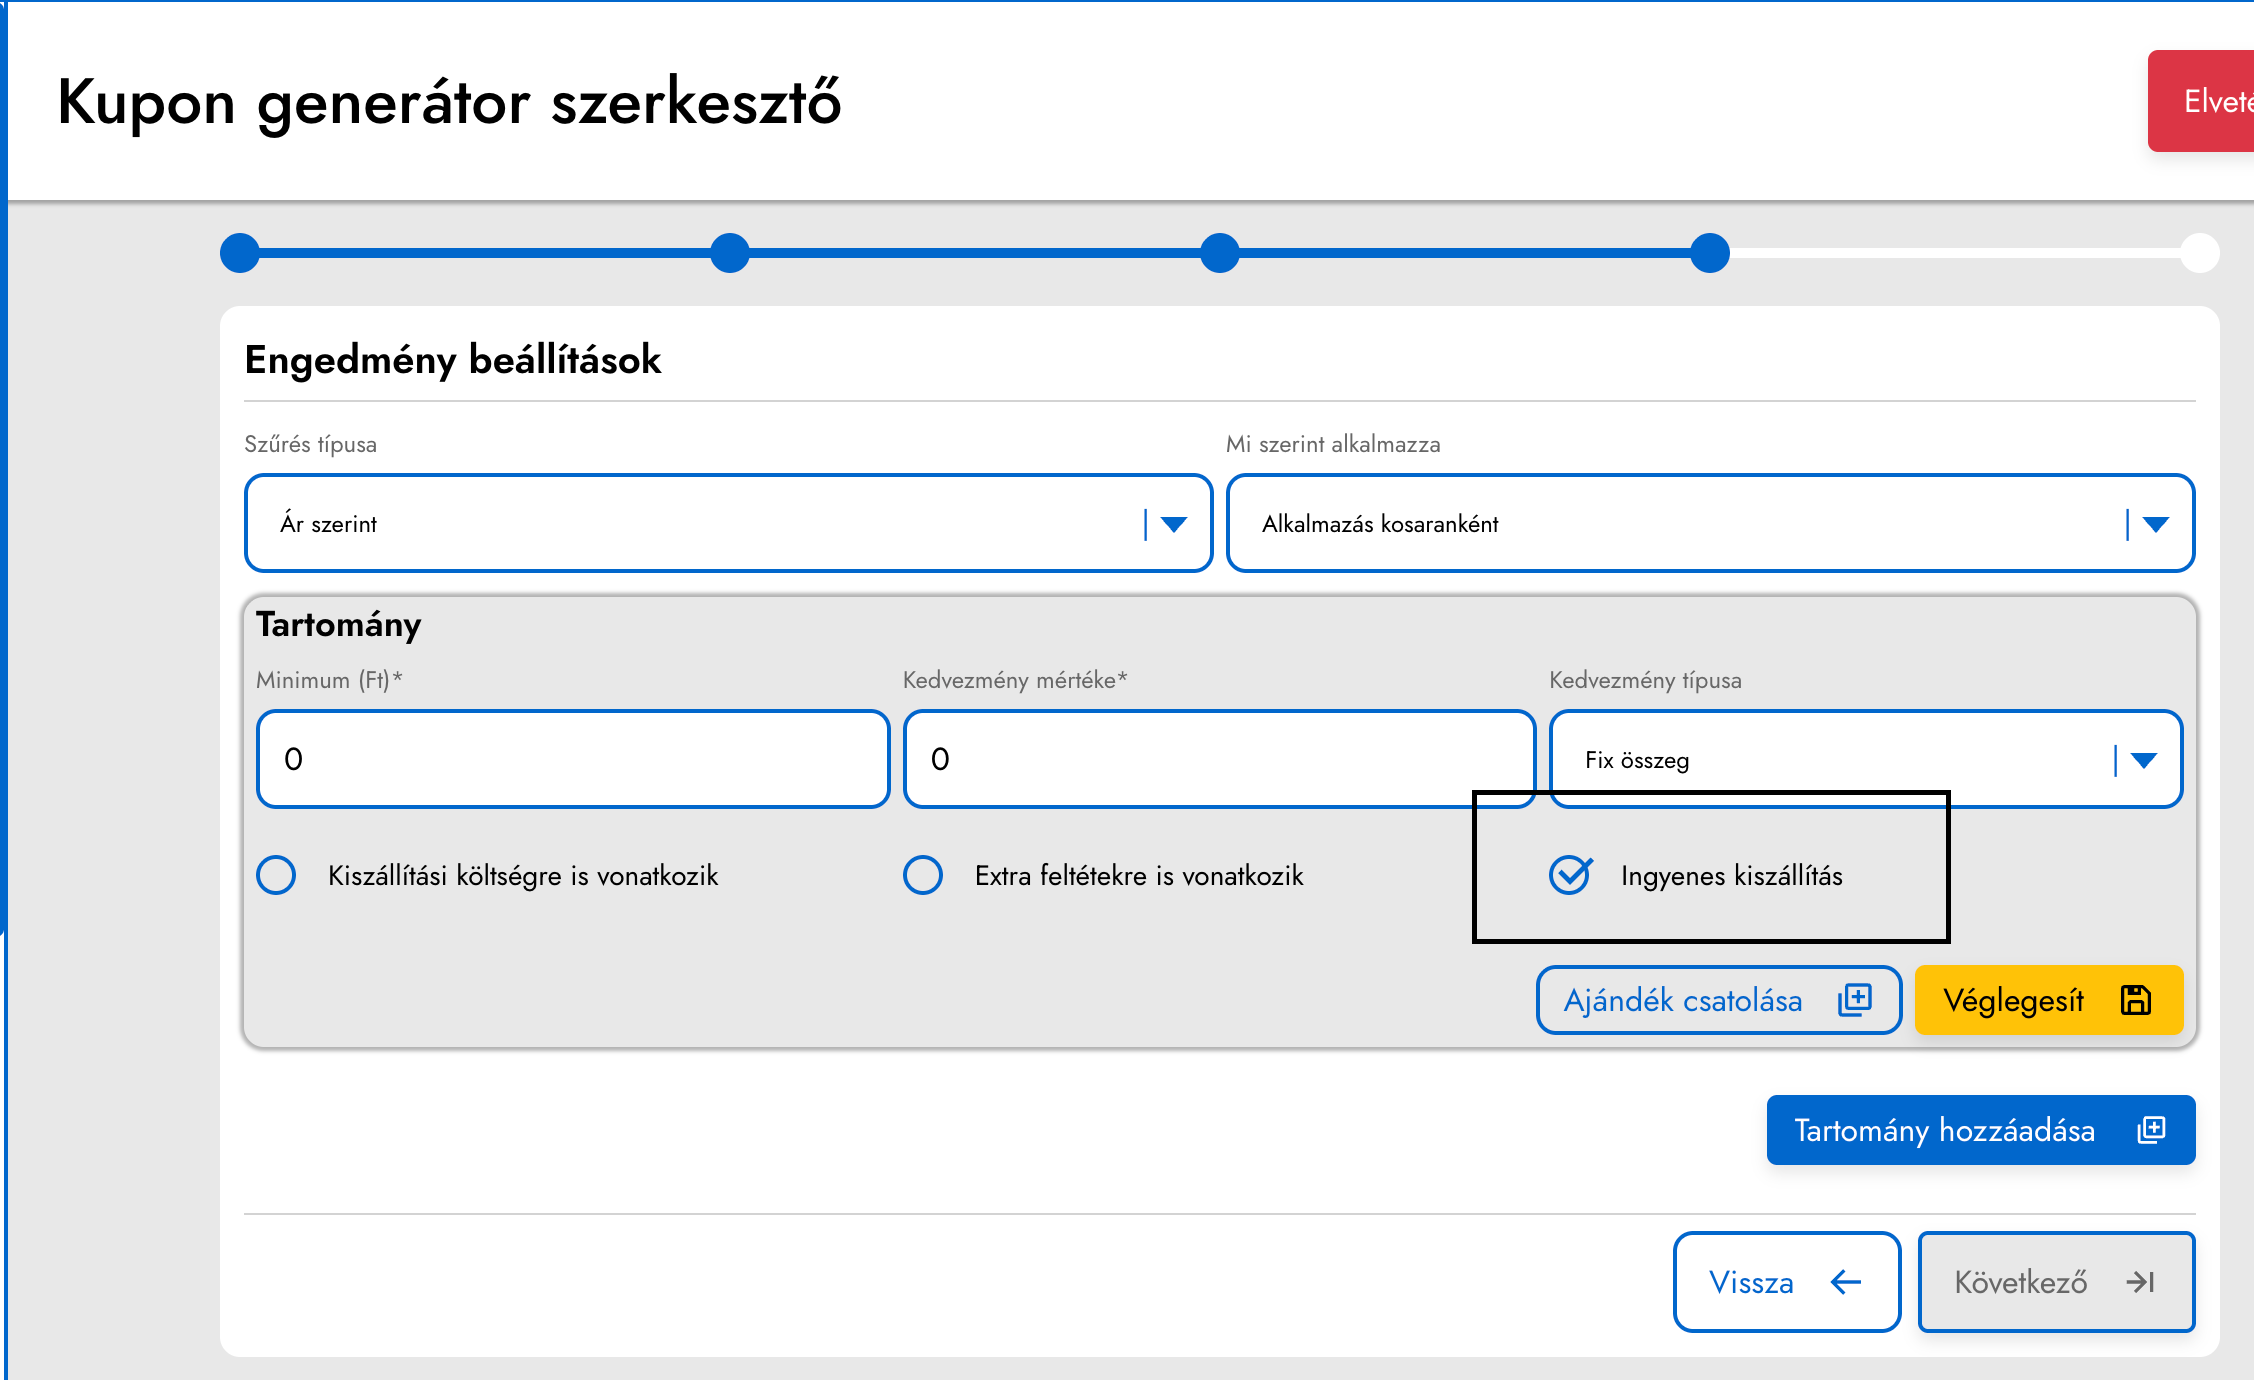The image size is (2254, 1380).
Task: Go to the first wizard step dot
Action: [x=240, y=253]
